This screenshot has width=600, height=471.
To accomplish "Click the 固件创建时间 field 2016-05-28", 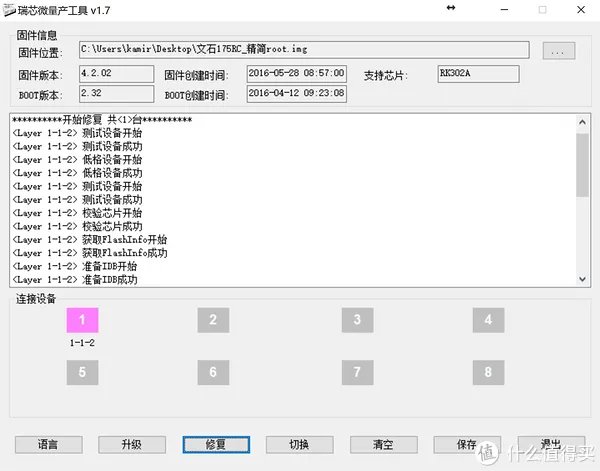I will (297, 74).
